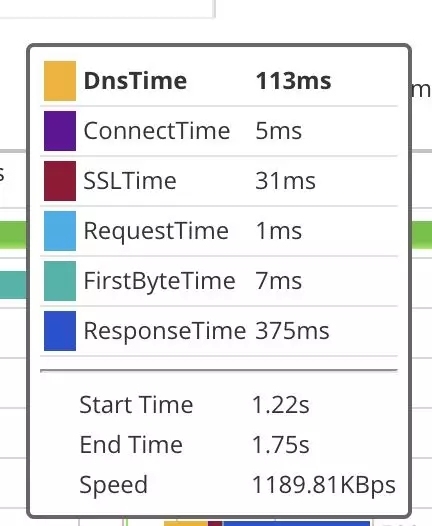
Task: Select the FirstByteTime label
Action: point(159,281)
